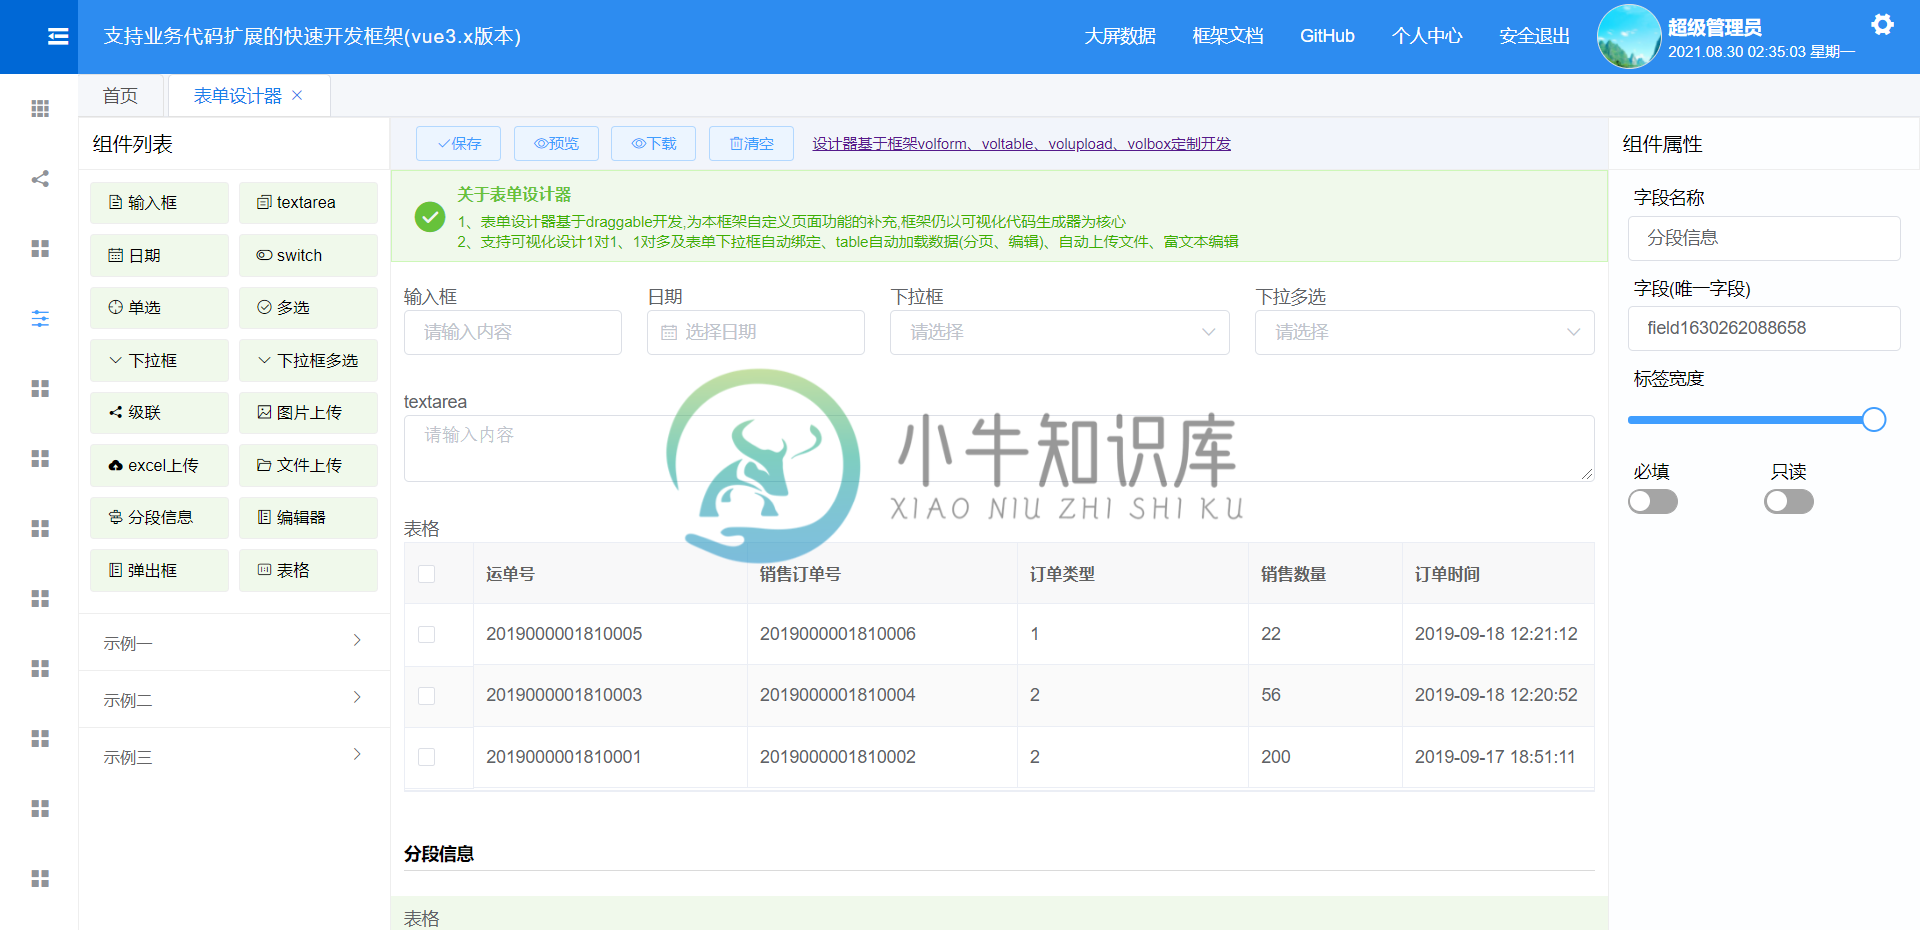Click calendar icon in 选择日期 field
This screenshot has width=1920, height=930.
tap(669, 333)
